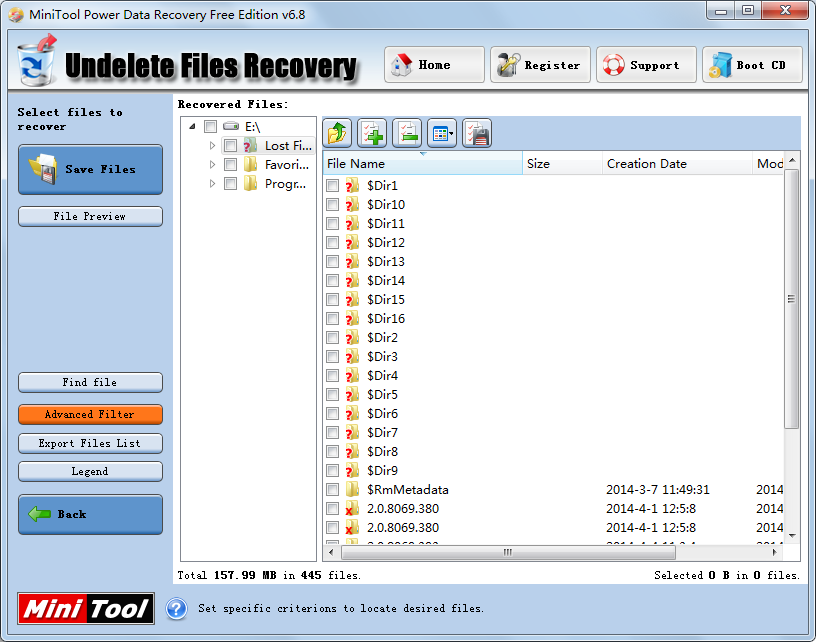
Task: Click the horizontal scrollbar left arrow
Action: (x=332, y=552)
